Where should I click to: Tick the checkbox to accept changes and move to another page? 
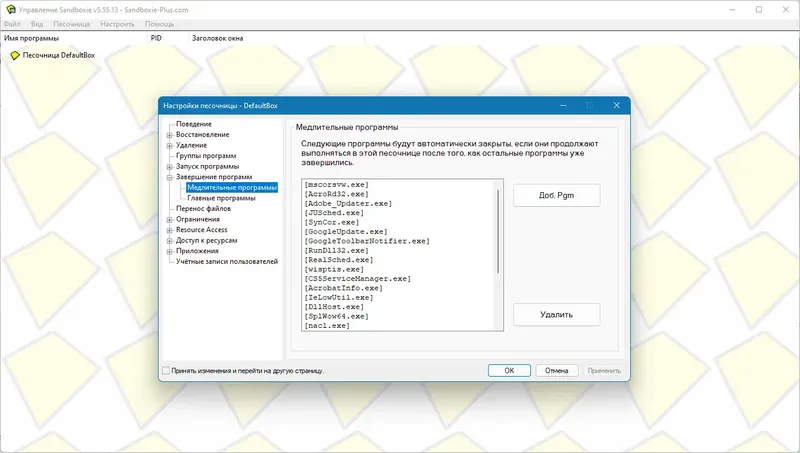pyautogui.click(x=166, y=370)
